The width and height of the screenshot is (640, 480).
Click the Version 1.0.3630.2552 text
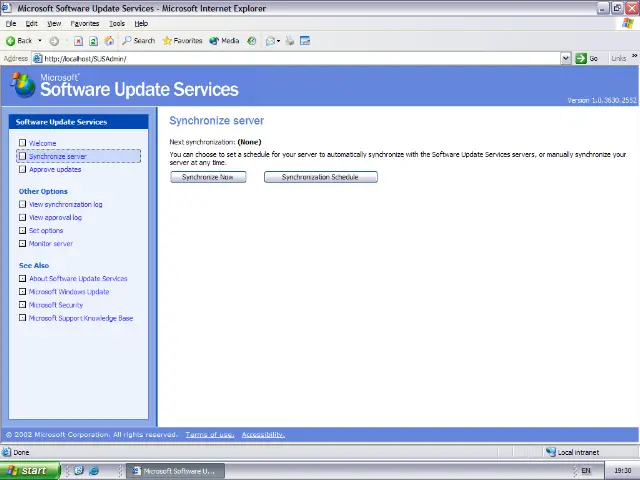point(602,100)
